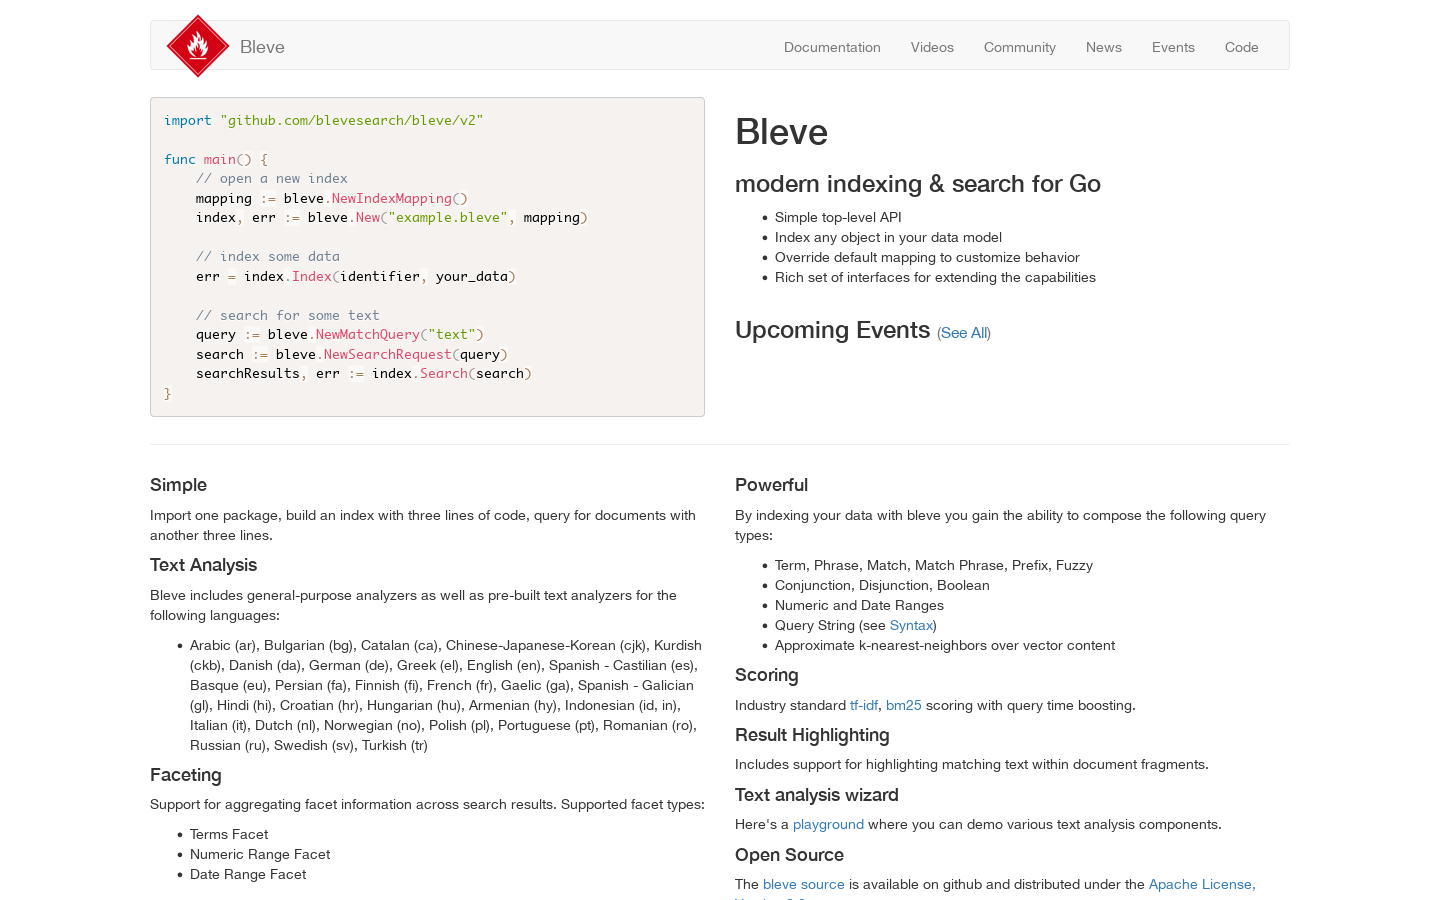
Task: Open the text analysis playground link
Action: pyautogui.click(x=828, y=824)
